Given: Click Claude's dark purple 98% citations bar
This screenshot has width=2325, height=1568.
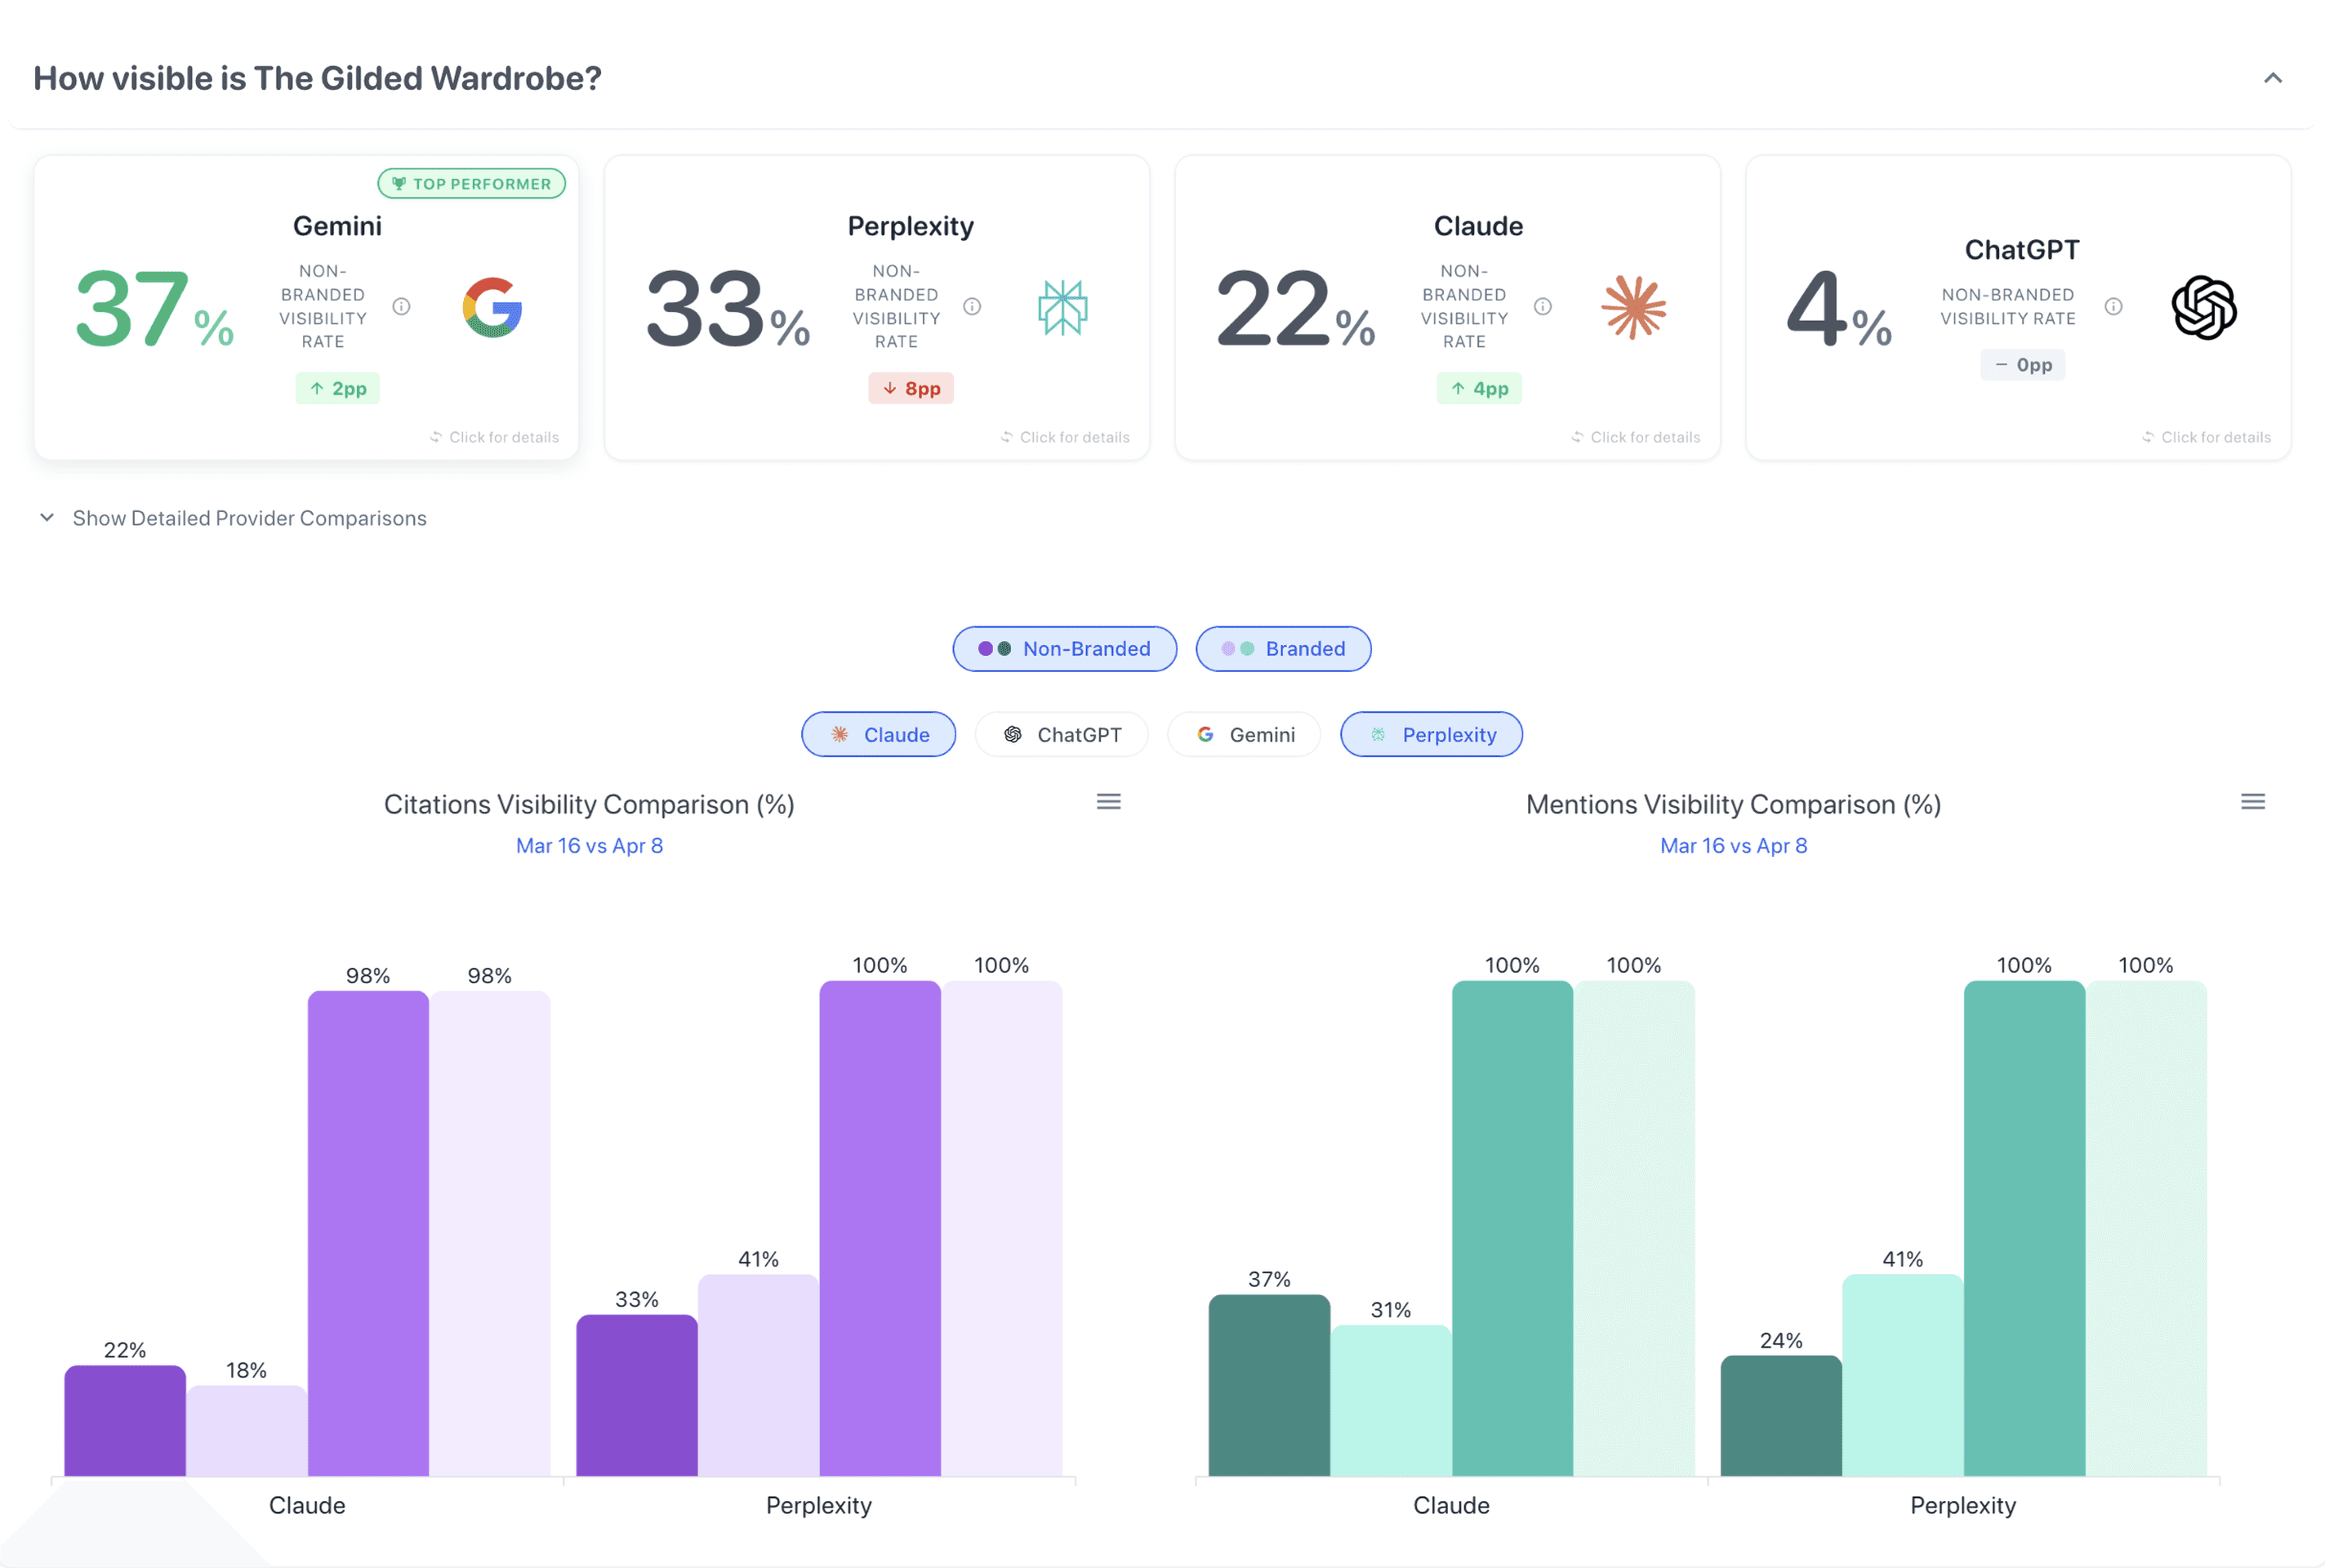Looking at the screenshot, I should click(368, 1234).
